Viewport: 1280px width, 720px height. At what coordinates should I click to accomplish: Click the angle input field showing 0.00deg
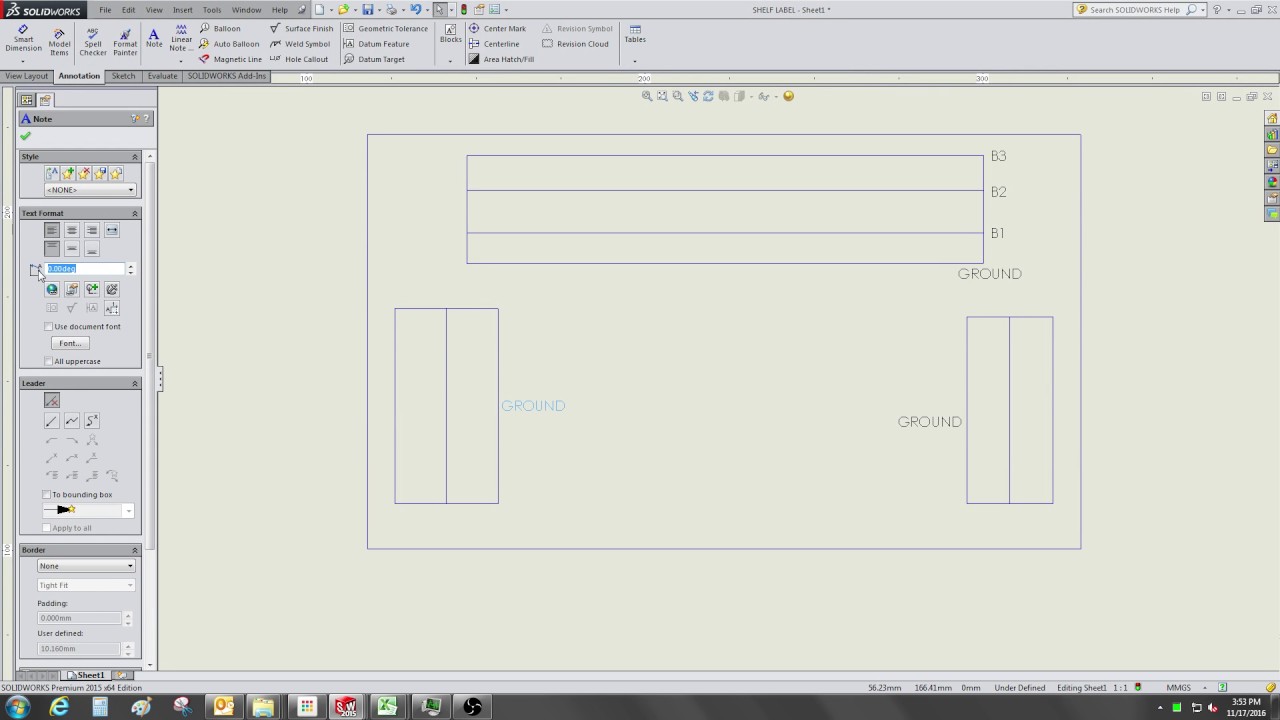click(85, 269)
